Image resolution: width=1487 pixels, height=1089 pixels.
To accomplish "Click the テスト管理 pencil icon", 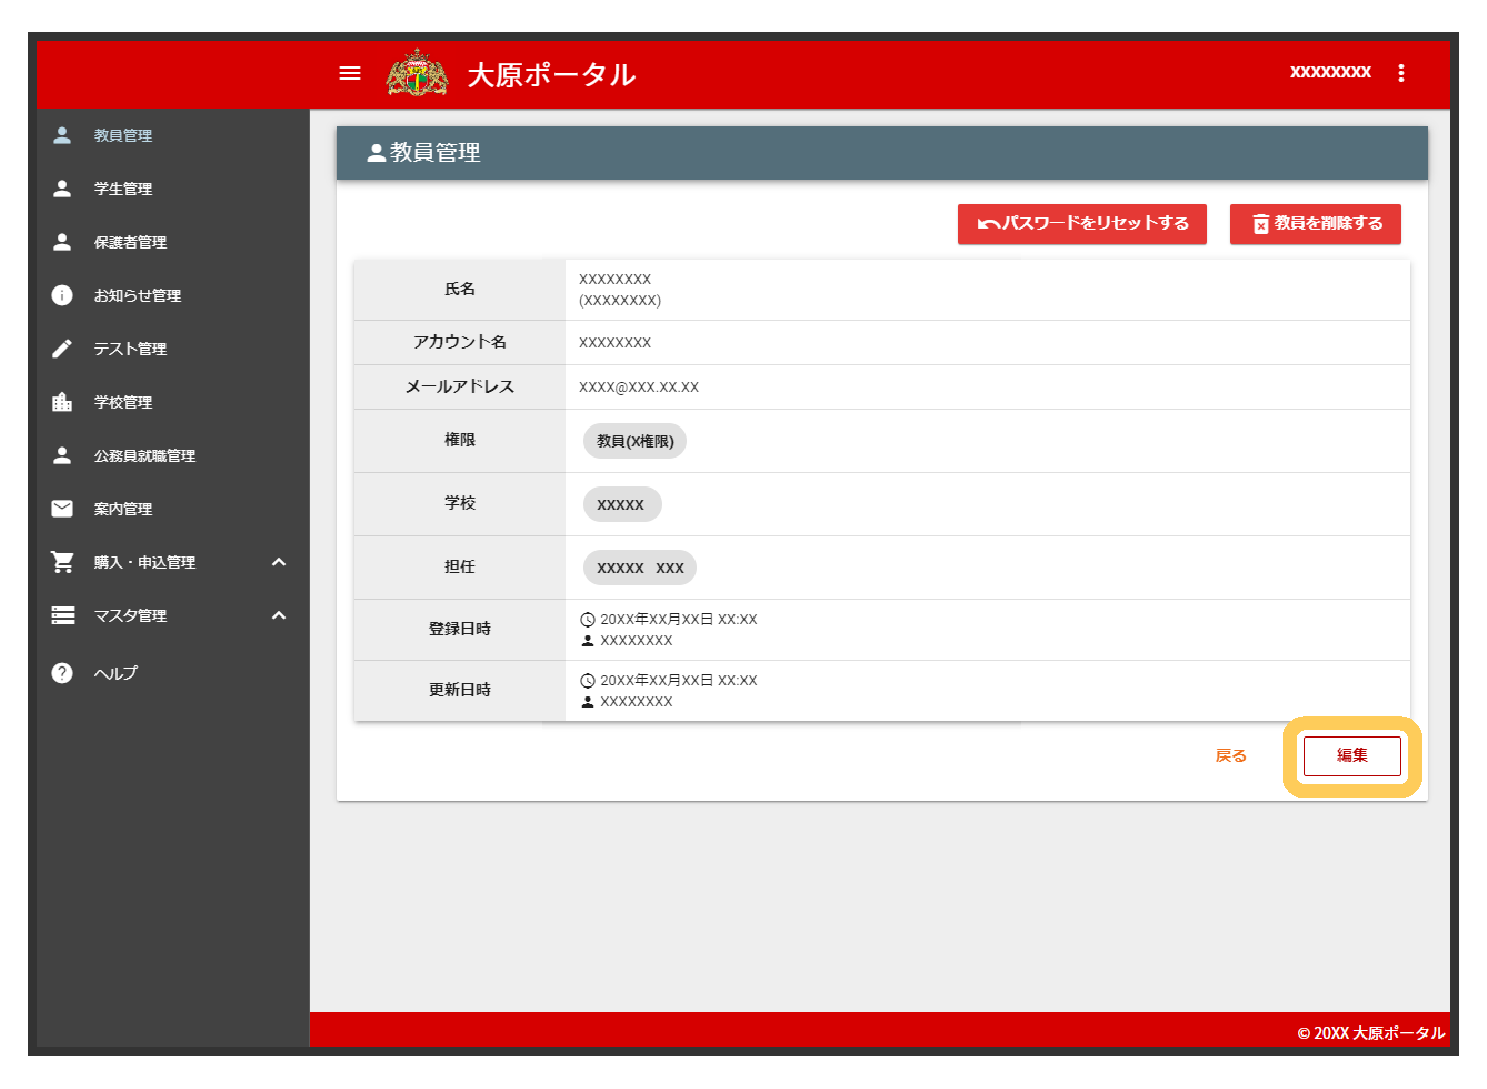I will (x=62, y=348).
